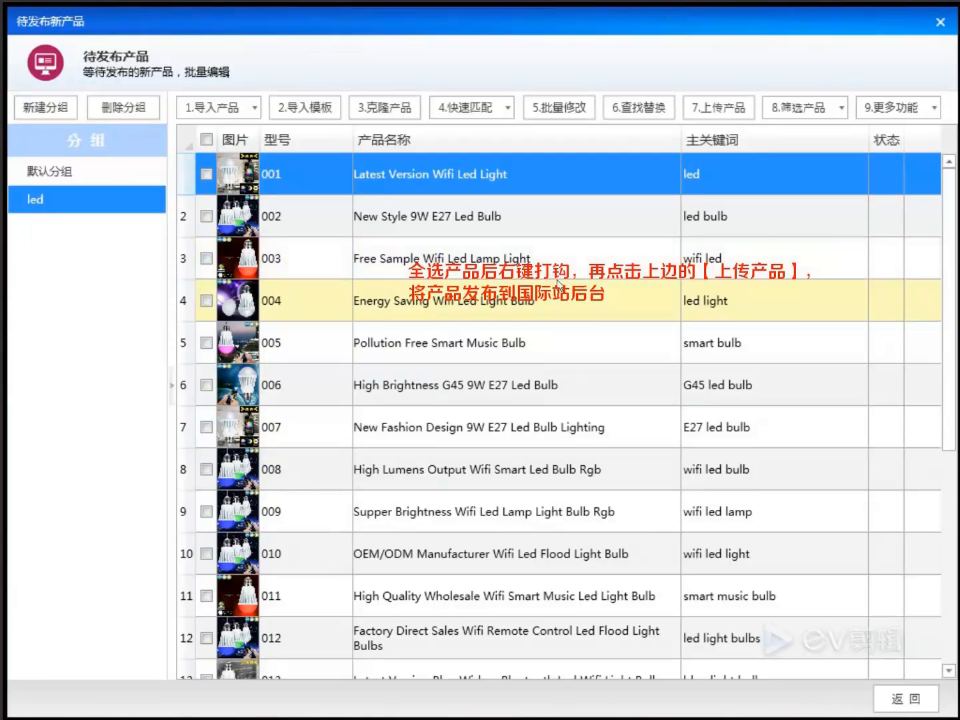Click the 状态 column header

pos(886,140)
